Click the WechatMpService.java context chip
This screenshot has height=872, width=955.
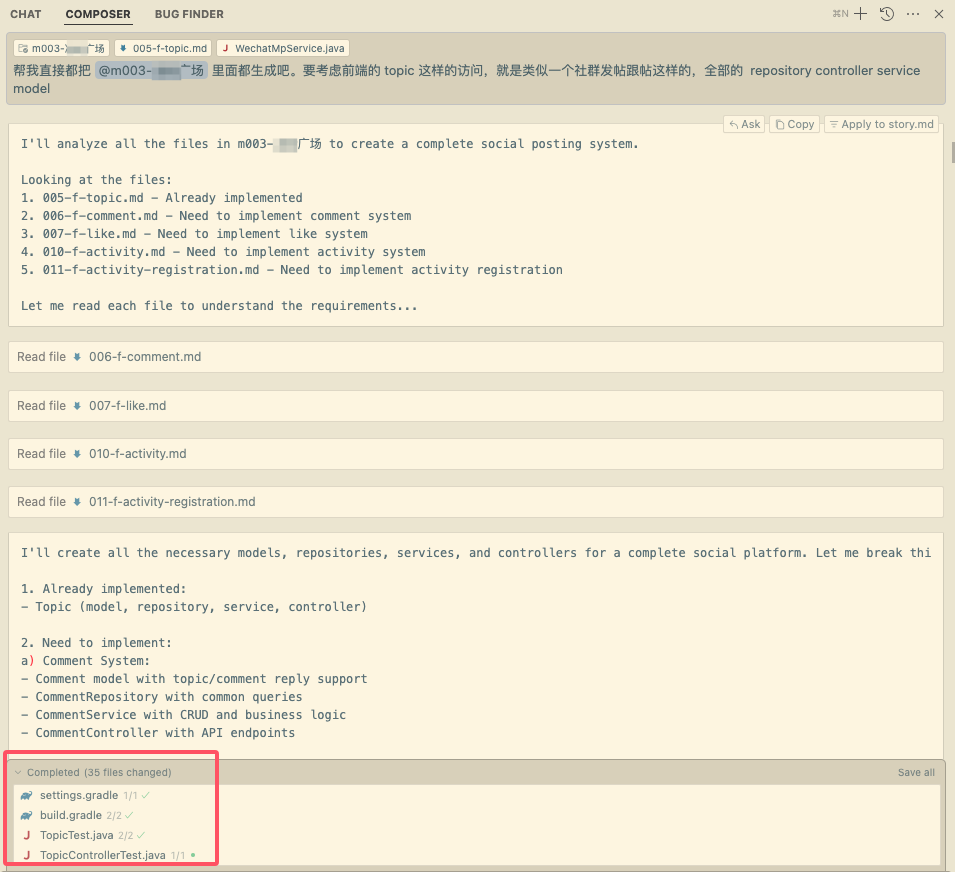[x=283, y=48]
